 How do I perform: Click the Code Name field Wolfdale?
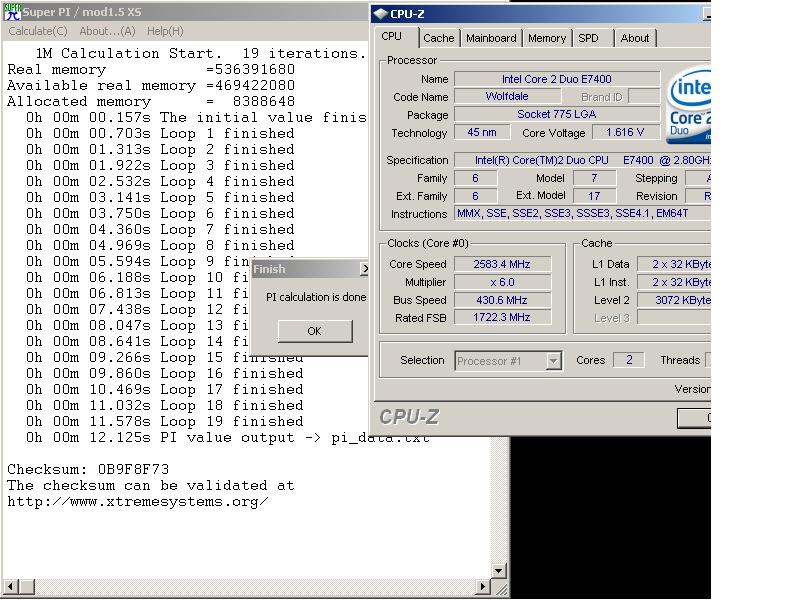tap(507, 96)
